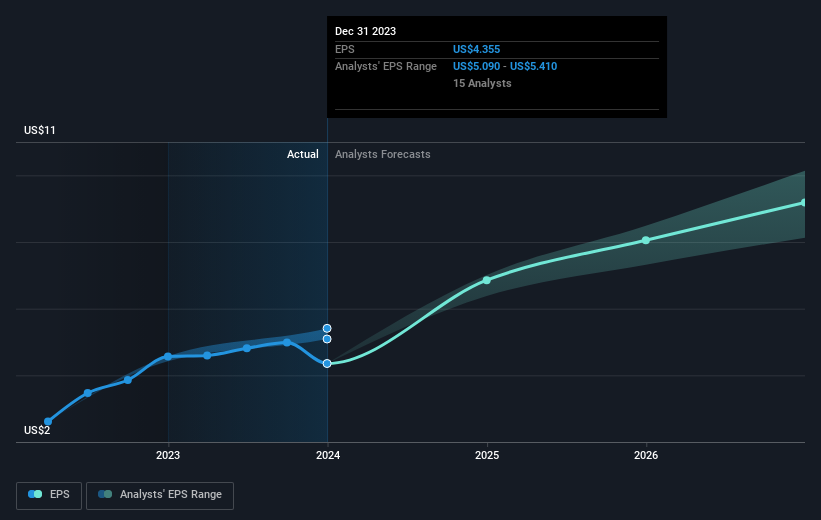The width and height of the screenshot is (821, 520).
Task: Click the US$2 y-axis label
Action: click(x=37, y=430)
